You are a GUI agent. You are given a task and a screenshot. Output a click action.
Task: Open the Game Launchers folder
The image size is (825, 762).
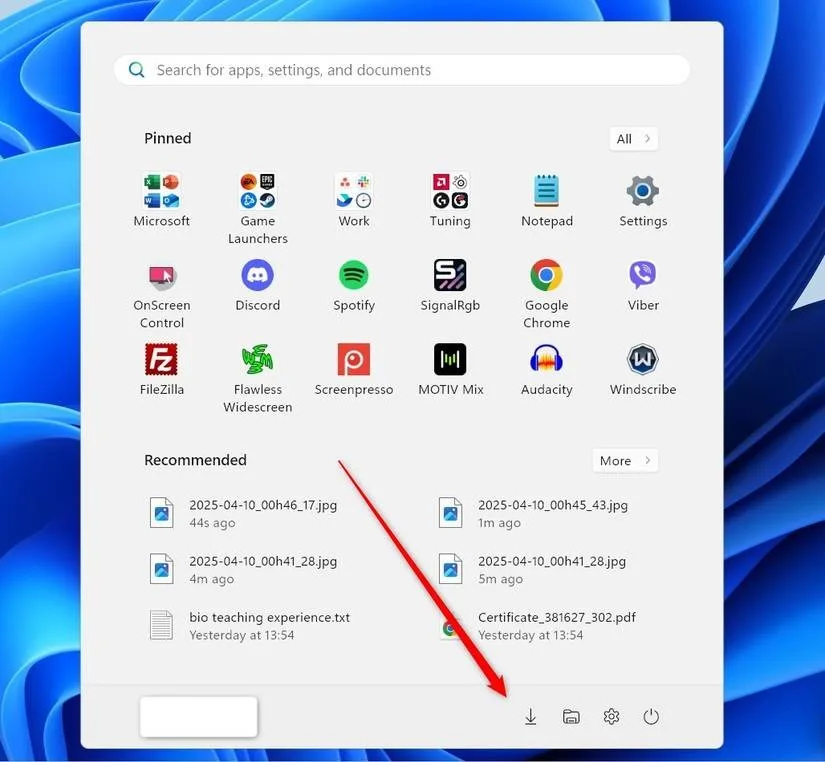257,208
